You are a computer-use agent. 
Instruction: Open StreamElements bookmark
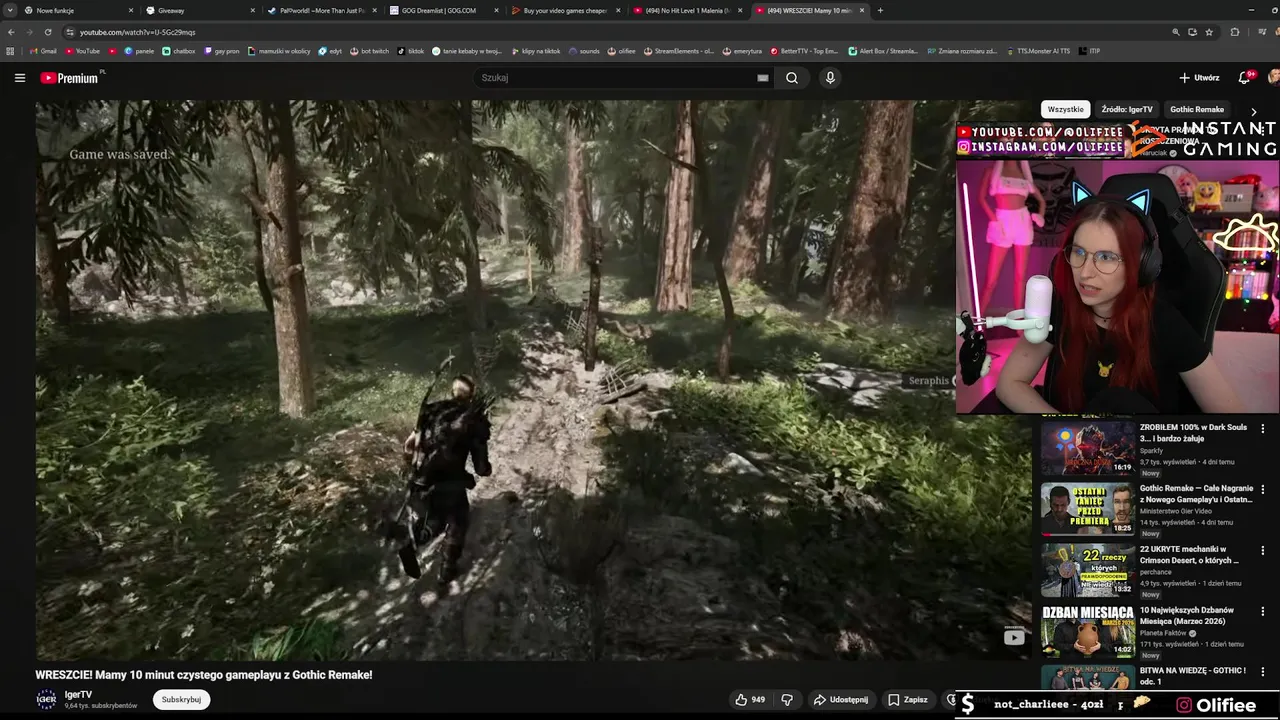click(x=678, y=51)
